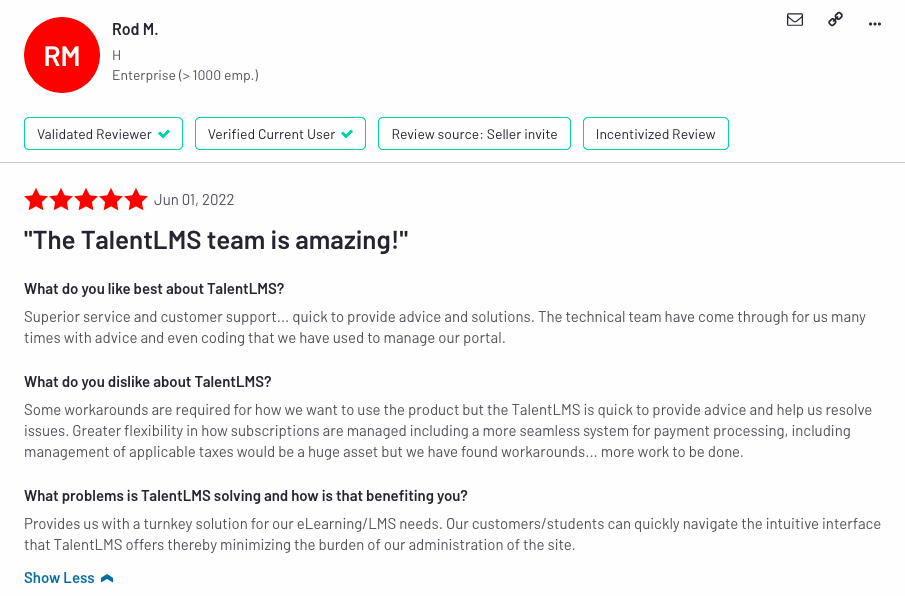Click the envelope email icon
The width and height of the screenshot is (905, 596).
coord(795,20)
